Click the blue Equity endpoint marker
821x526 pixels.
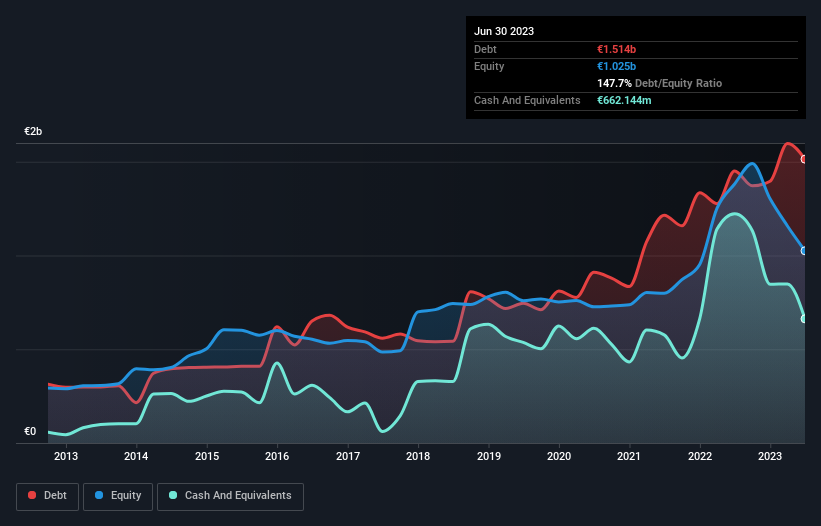(804, 251)
